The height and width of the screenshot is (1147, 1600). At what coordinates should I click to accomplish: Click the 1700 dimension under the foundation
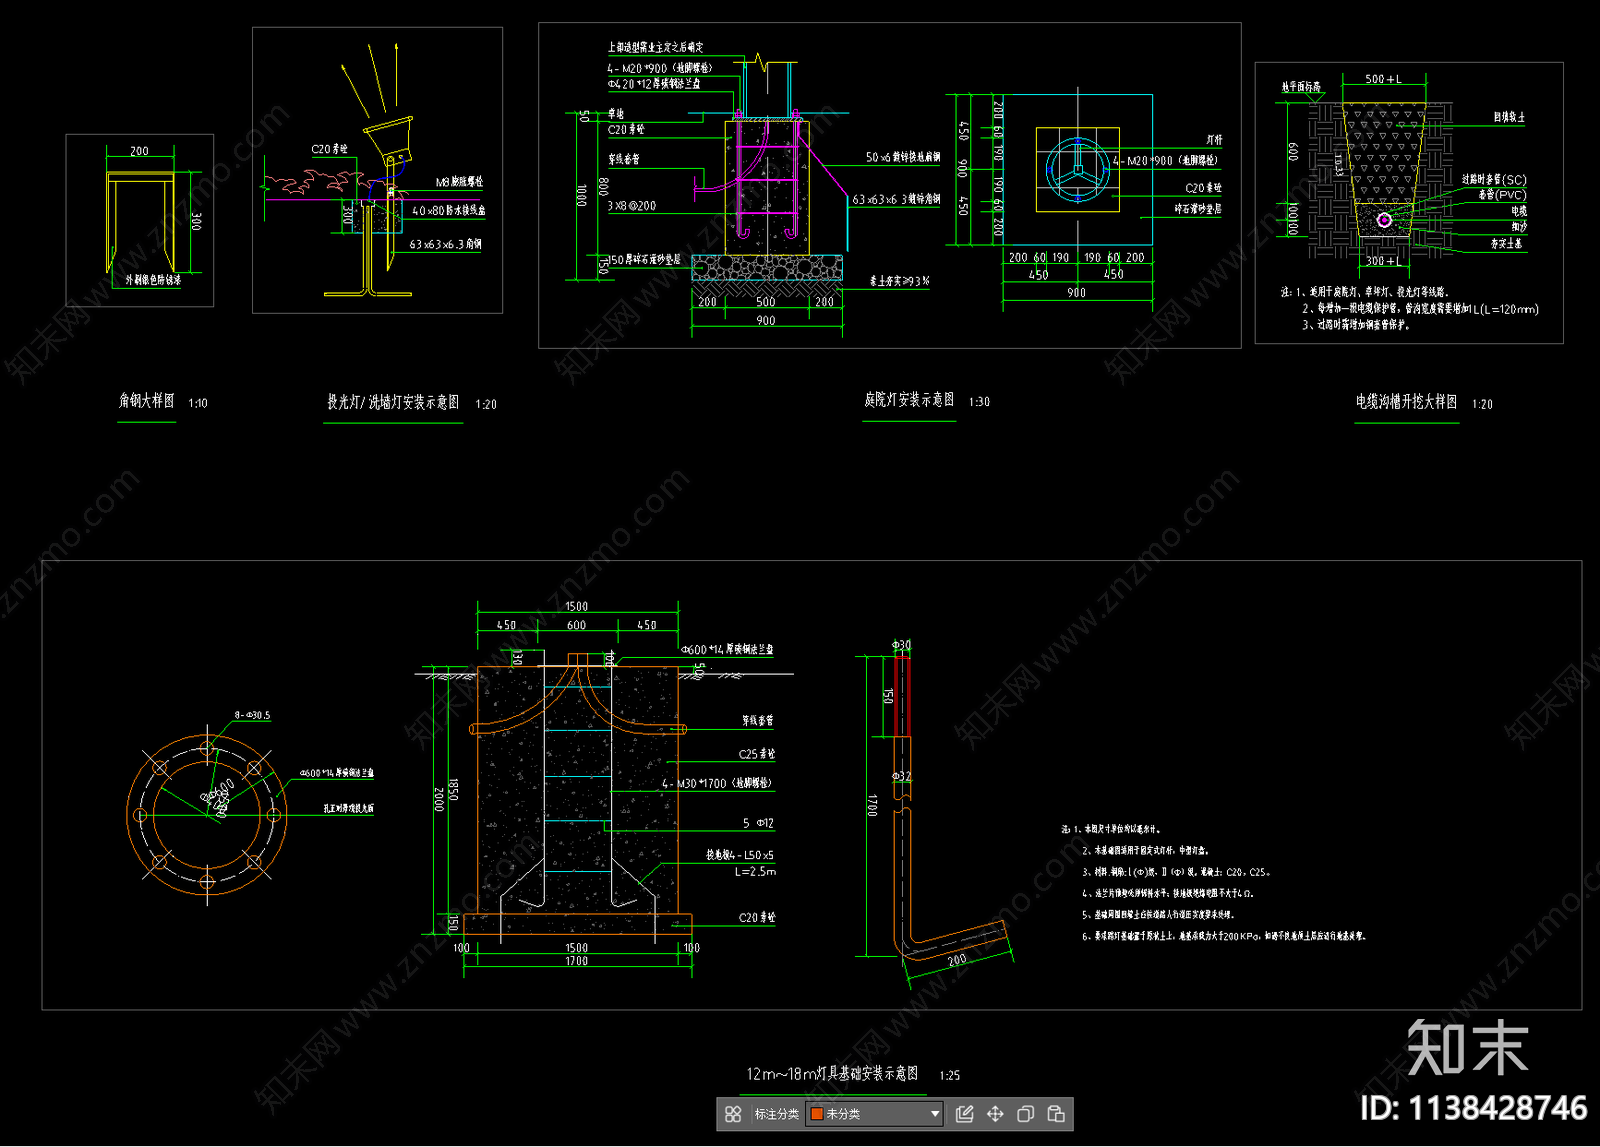coord(577,961)
